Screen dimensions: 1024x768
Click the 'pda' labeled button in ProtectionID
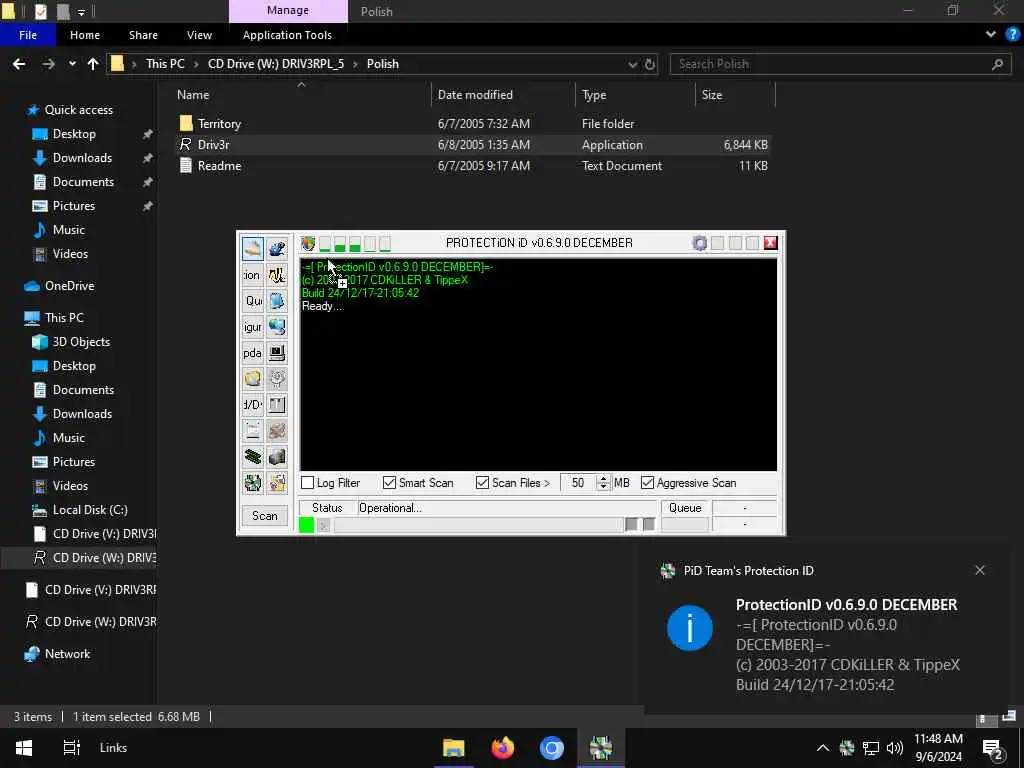coord(253,353)
